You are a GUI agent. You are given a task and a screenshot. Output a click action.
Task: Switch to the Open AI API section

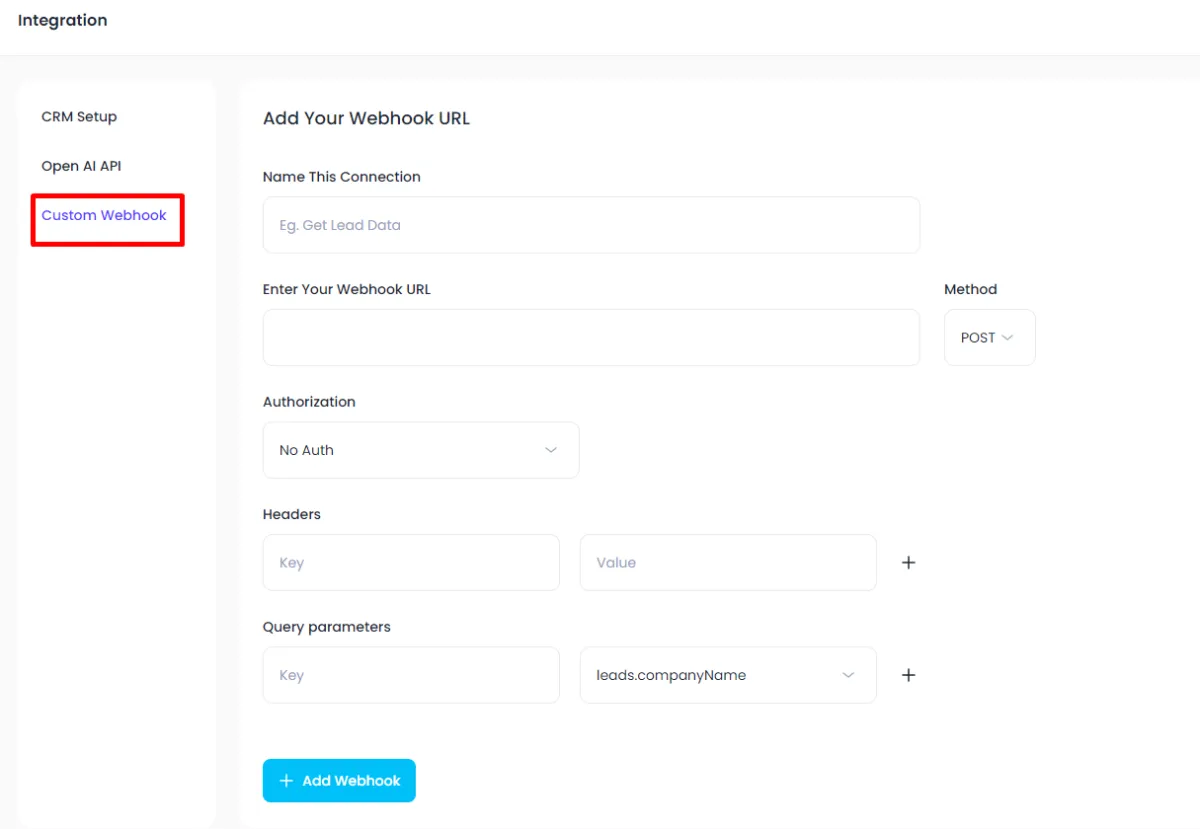81,166
